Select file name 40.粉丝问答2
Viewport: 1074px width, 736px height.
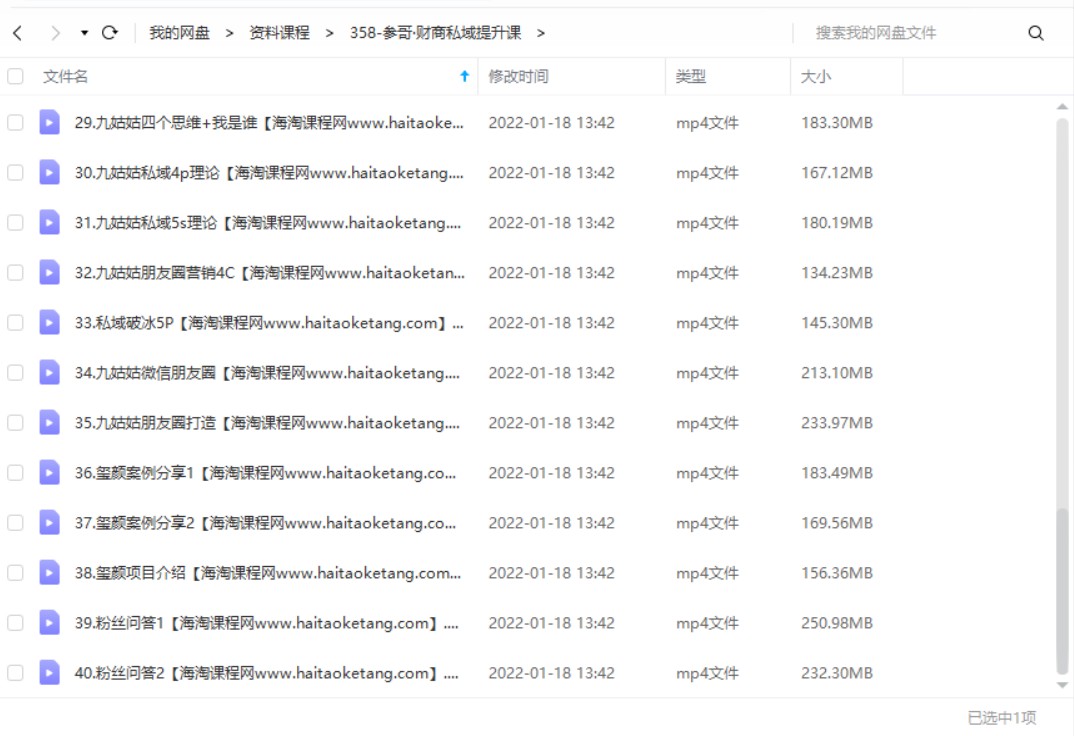[x=266, y=672]
